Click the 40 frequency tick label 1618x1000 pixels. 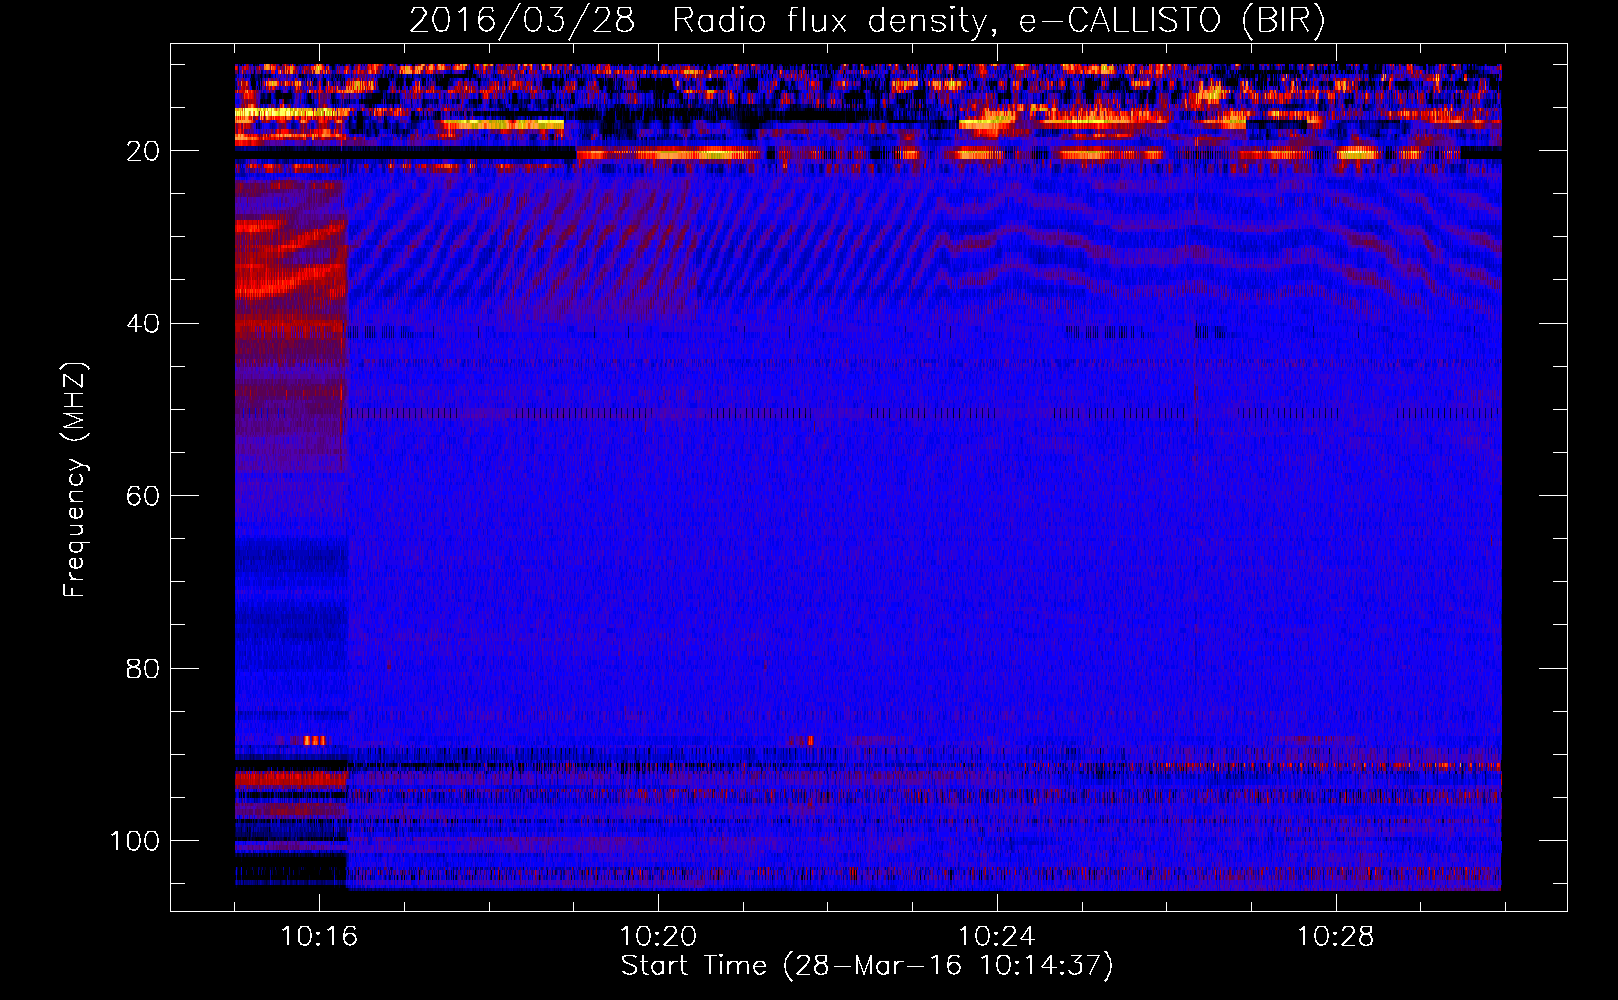point(143,324)
